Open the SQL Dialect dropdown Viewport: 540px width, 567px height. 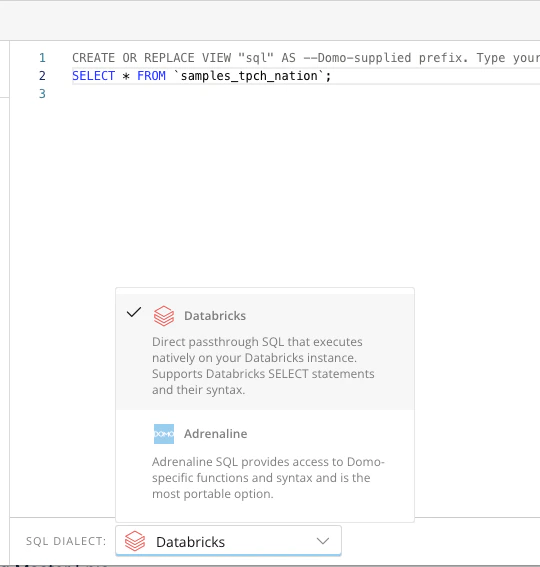(x=228, y=541)
